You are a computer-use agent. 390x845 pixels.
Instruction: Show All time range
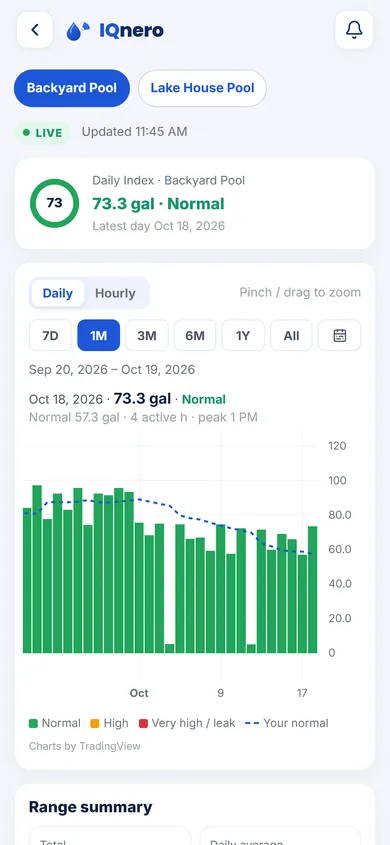click(291, 335)
